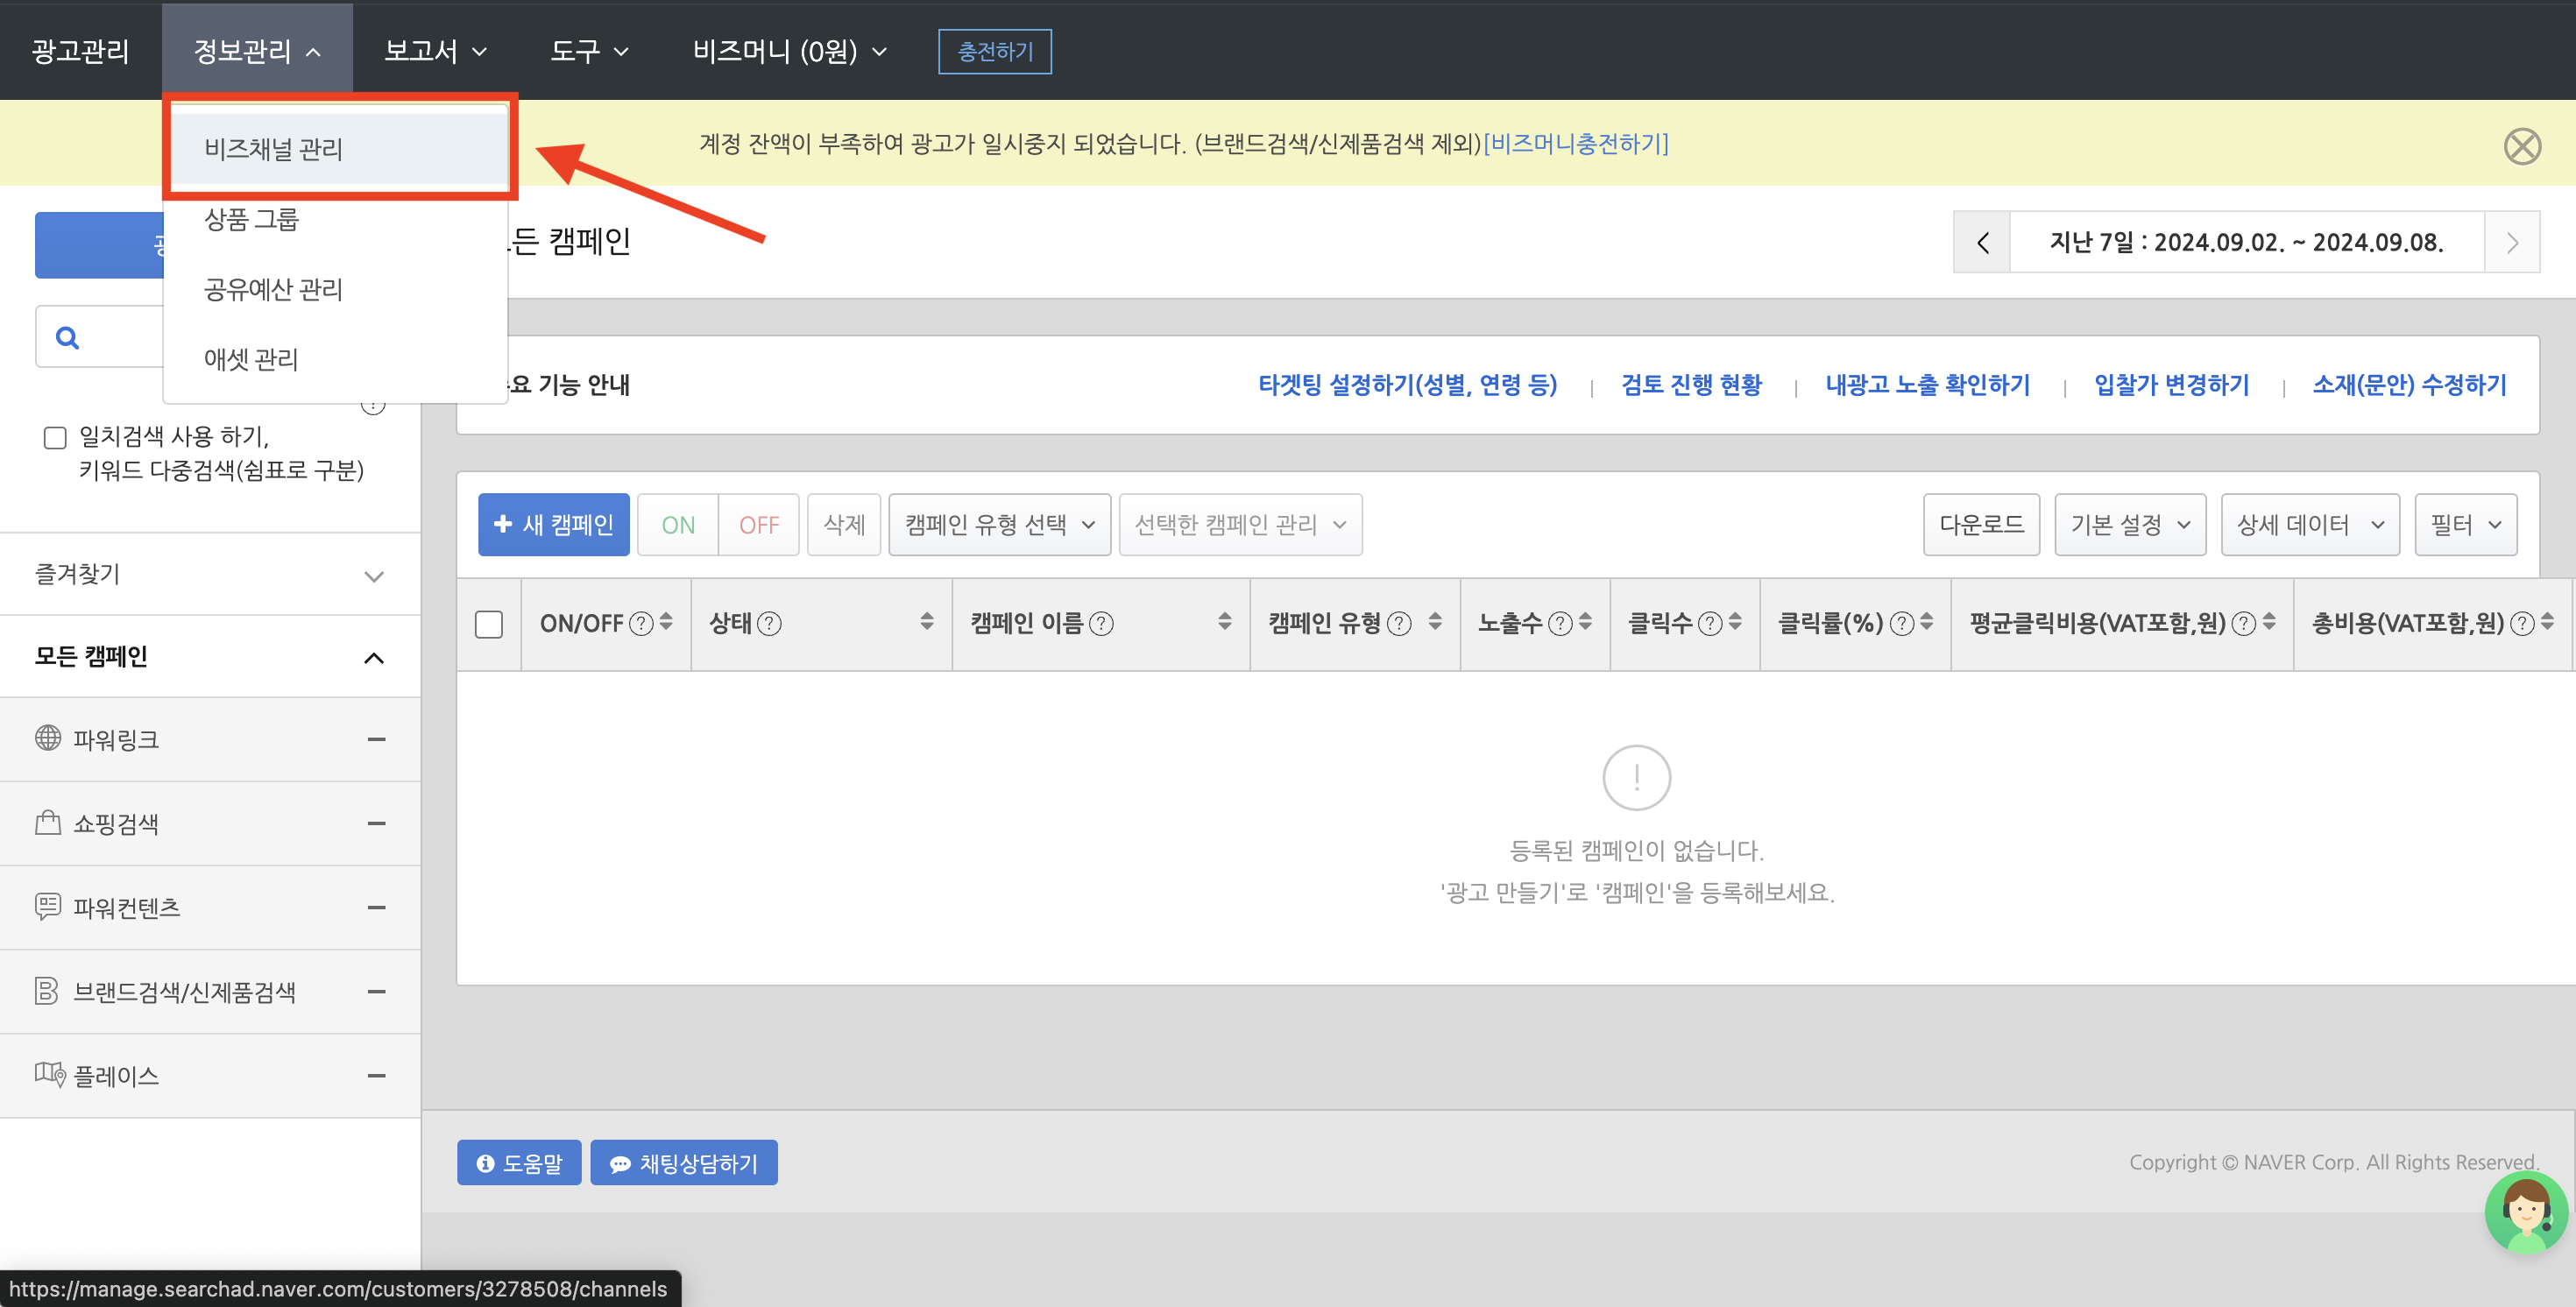The image size is (2576, 1307).
Task: Toggle 정보관리 top menu
Action: click(257, 51)
